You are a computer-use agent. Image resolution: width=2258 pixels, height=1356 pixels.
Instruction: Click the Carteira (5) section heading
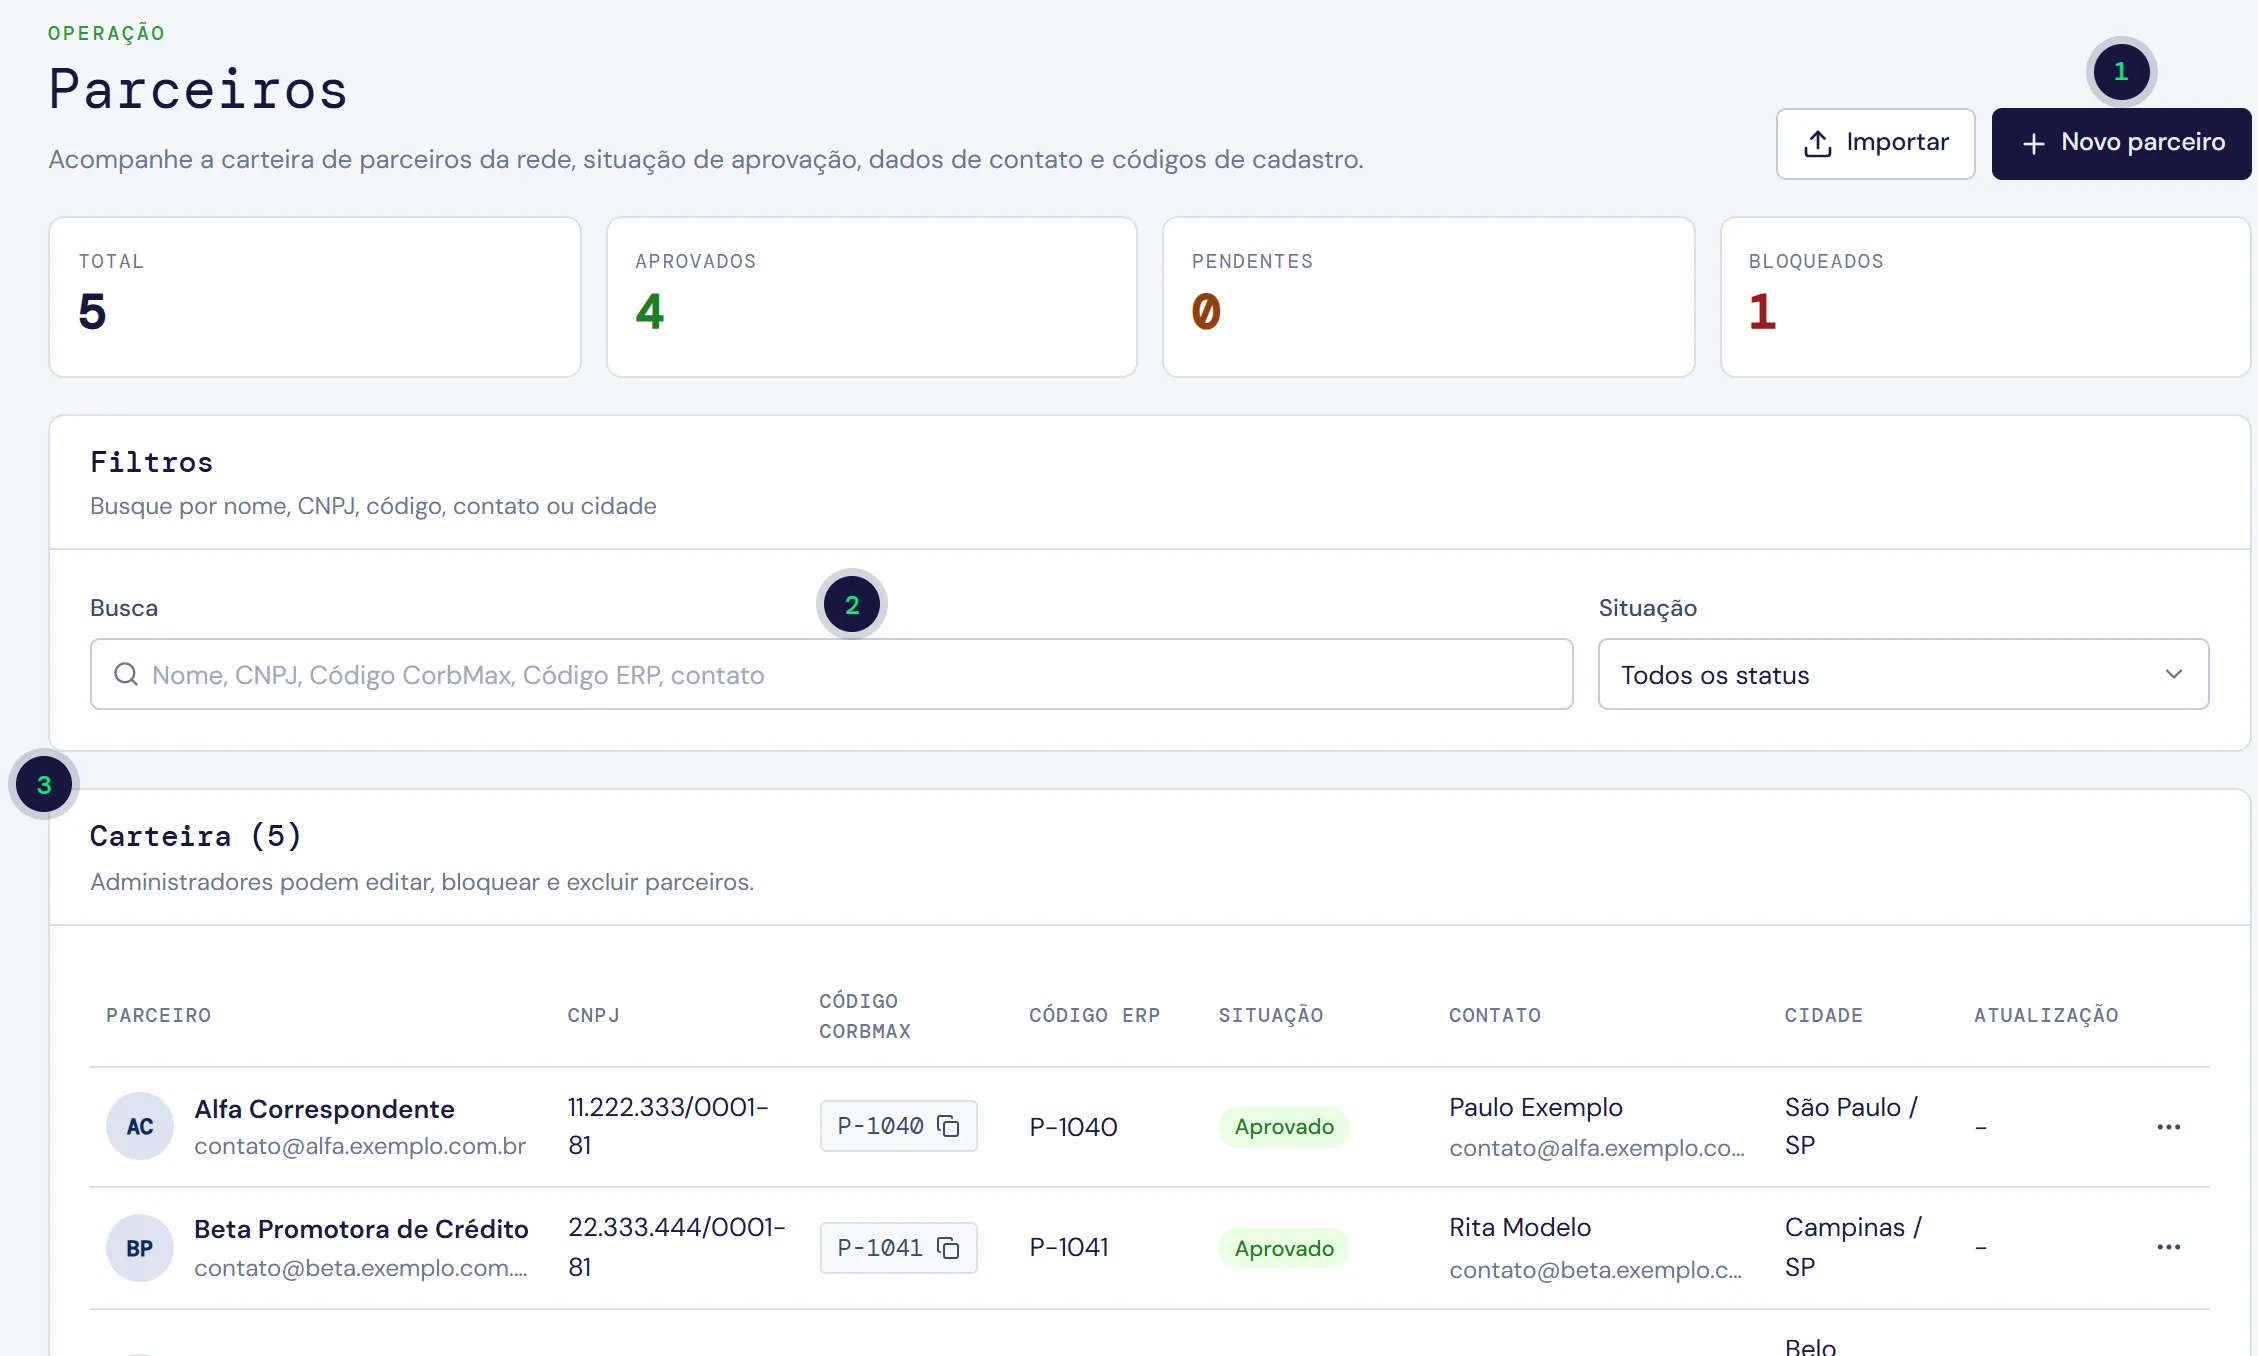click(196, 836)
